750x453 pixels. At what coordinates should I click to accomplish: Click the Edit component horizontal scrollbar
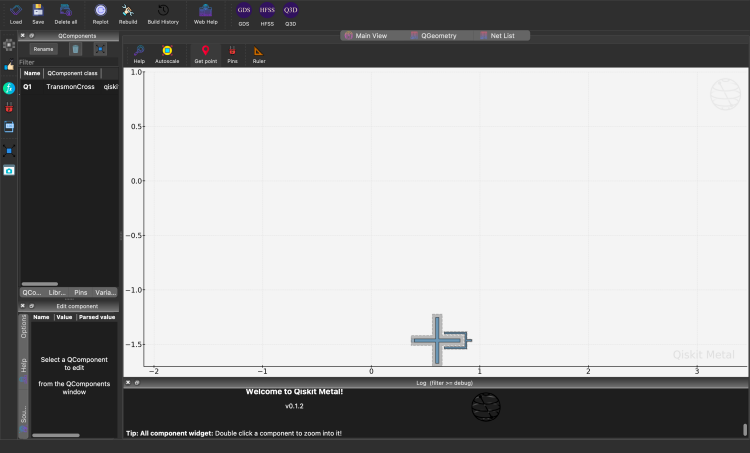(x=56, y=435)
